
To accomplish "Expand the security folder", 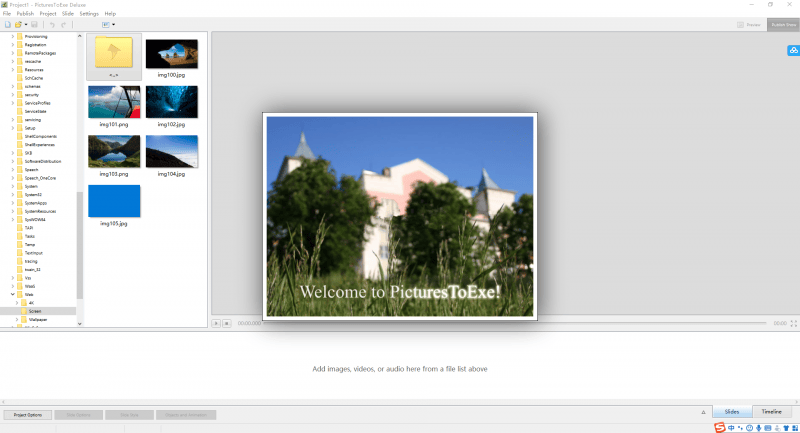I will (x=13, y=94).
